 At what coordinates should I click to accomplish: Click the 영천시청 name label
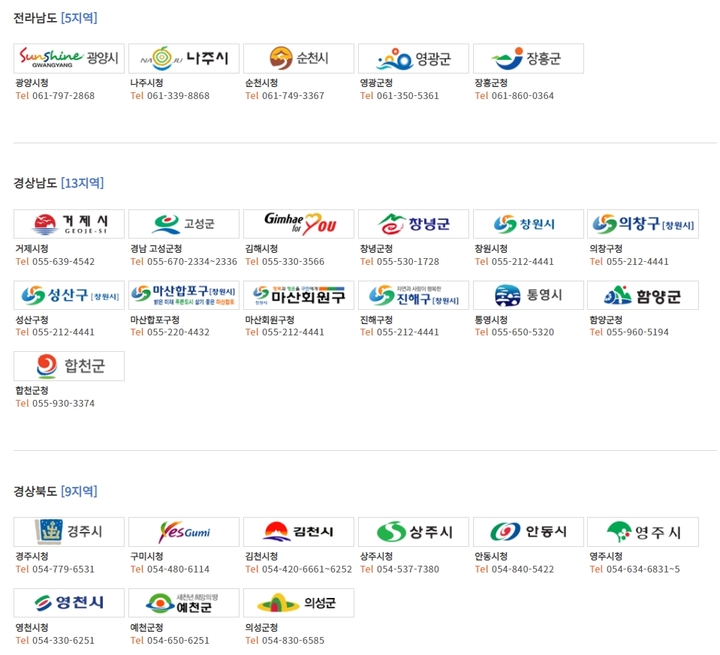pyautogui.click(x=32, y=627)
